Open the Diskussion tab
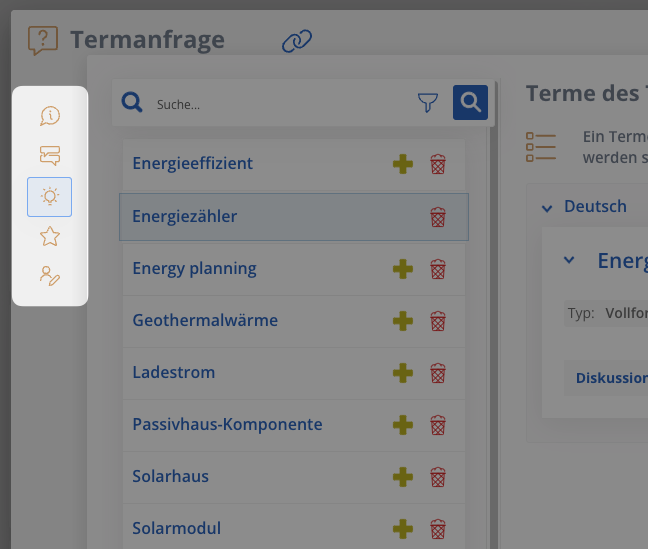This screenshot has height=549, width=648. (x=611, y=378)
